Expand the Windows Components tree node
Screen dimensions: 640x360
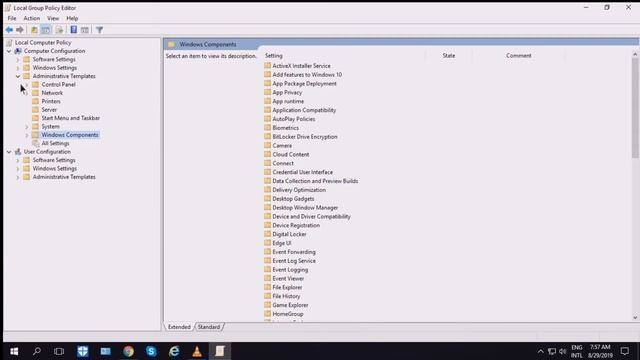pyautogui.click(x=27, y=135)
